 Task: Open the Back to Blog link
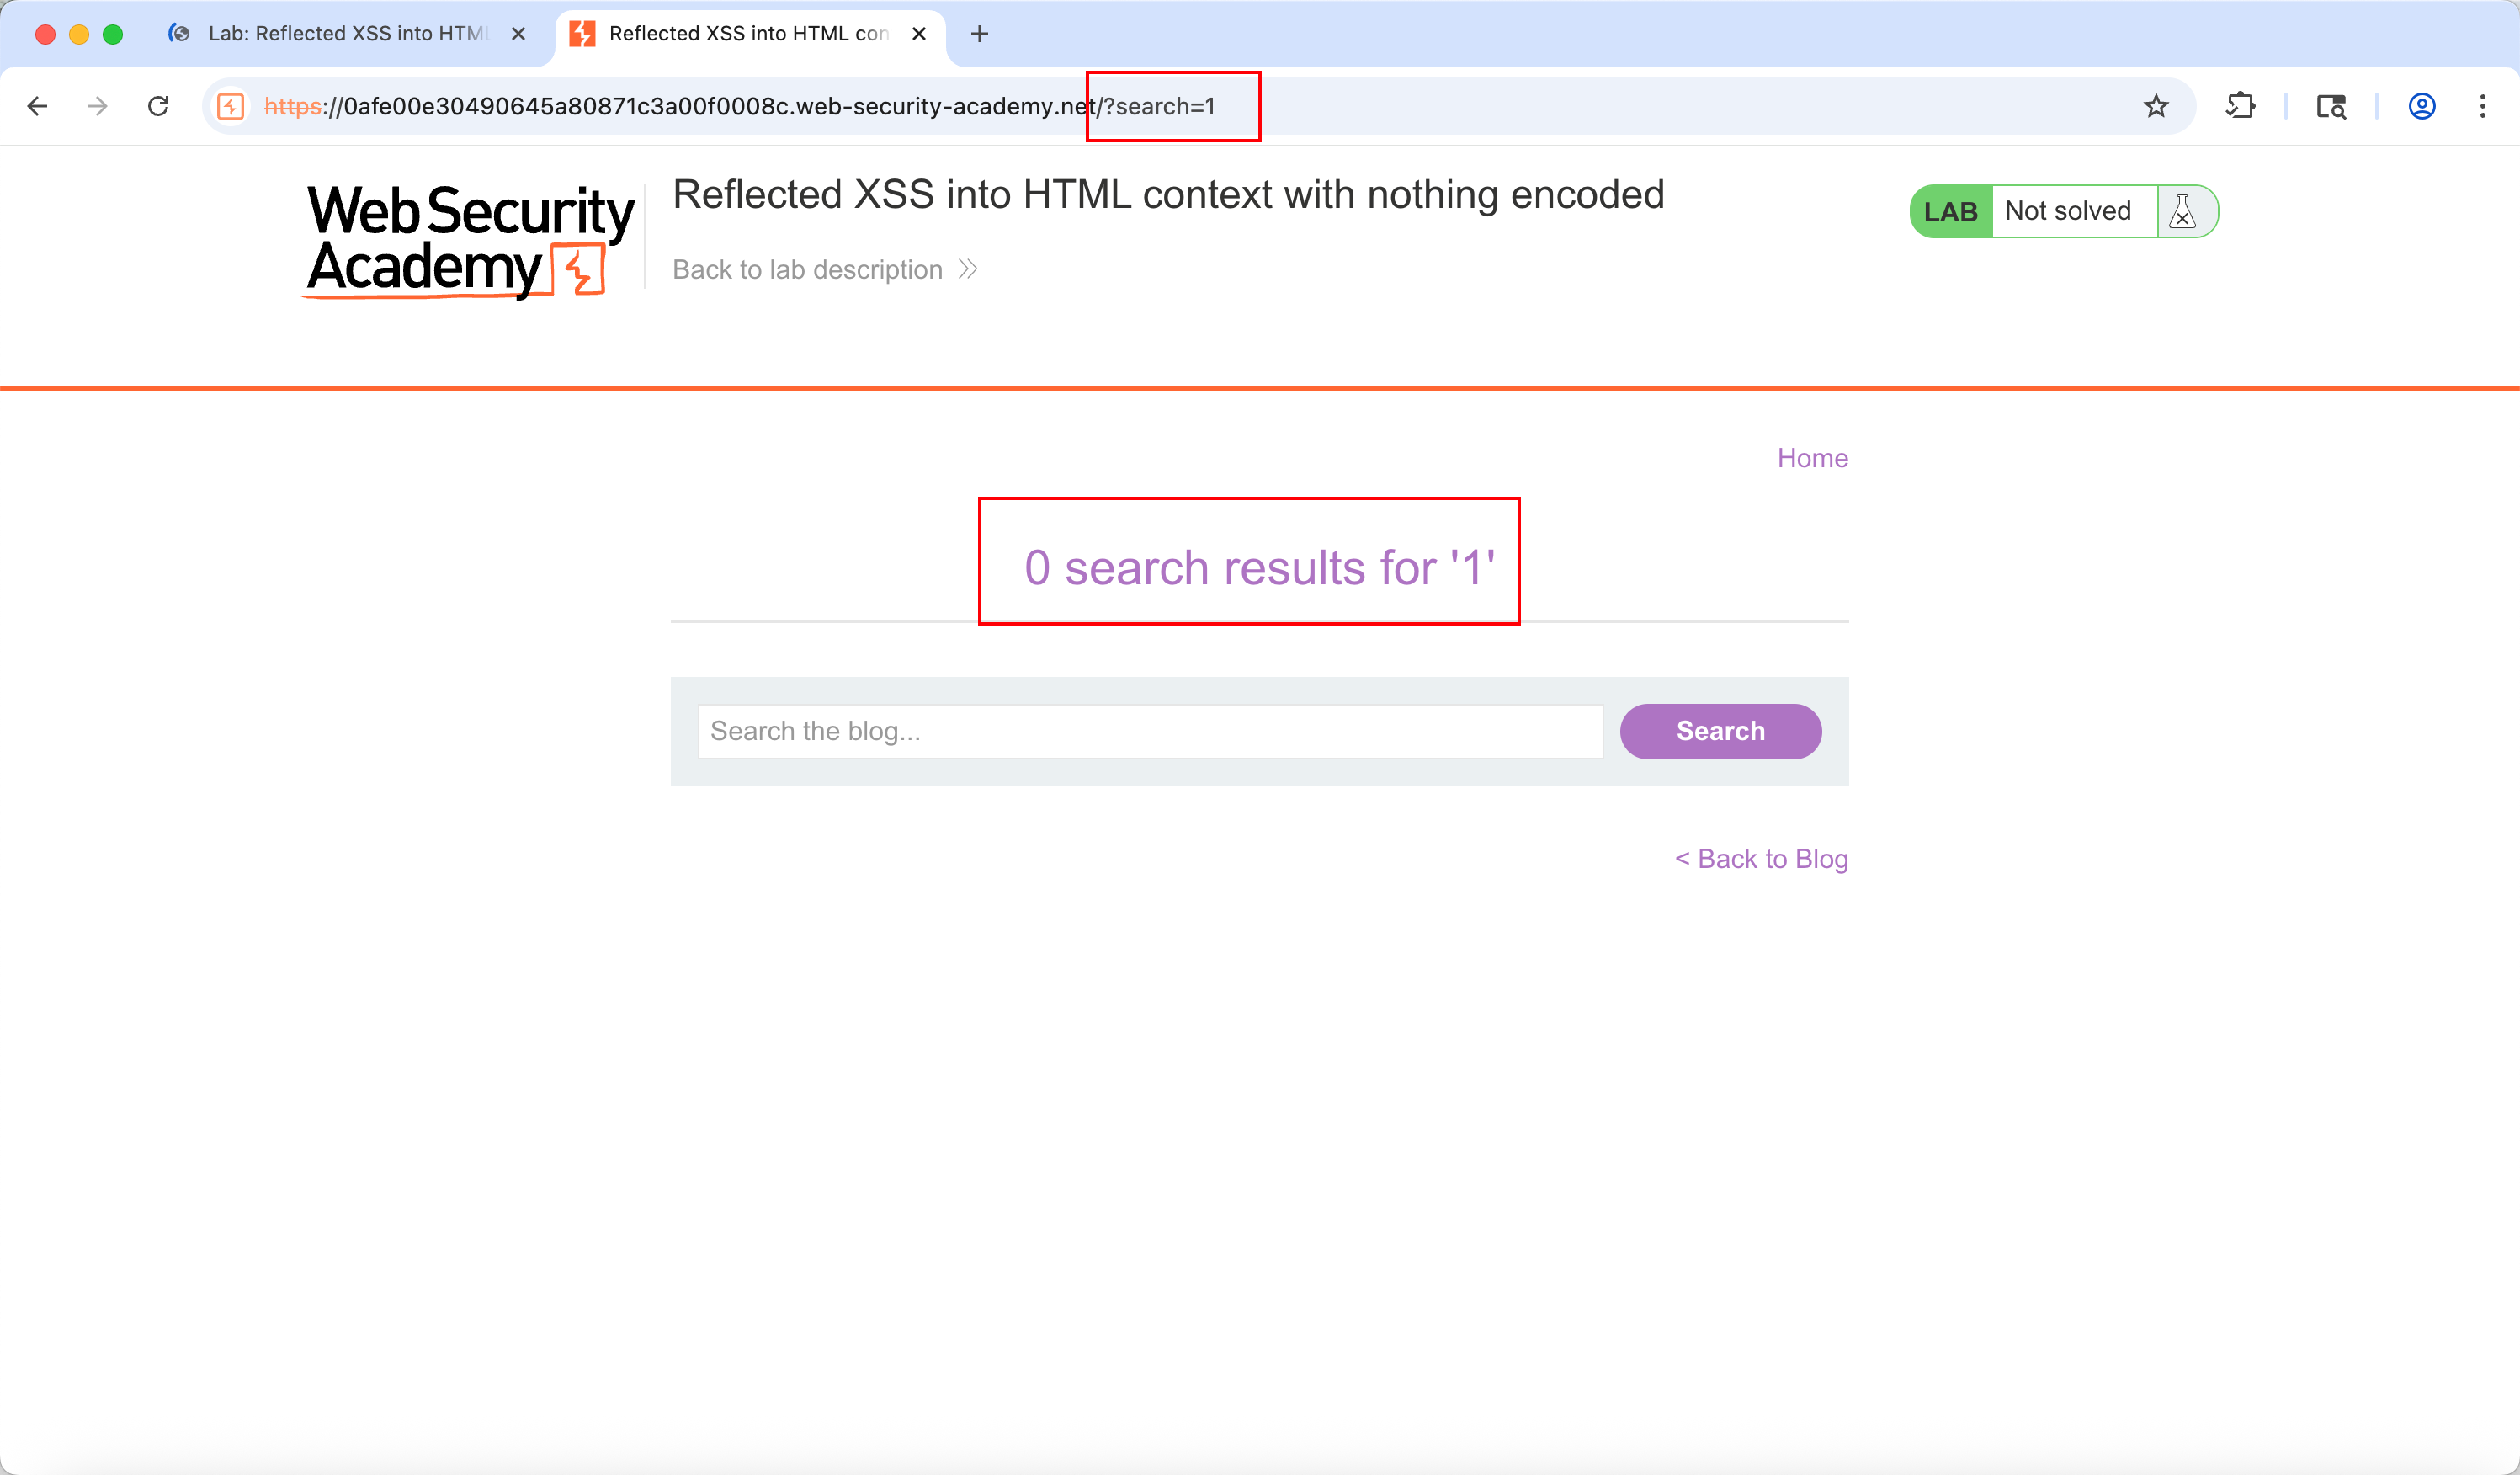click(x=1761, y=859)
